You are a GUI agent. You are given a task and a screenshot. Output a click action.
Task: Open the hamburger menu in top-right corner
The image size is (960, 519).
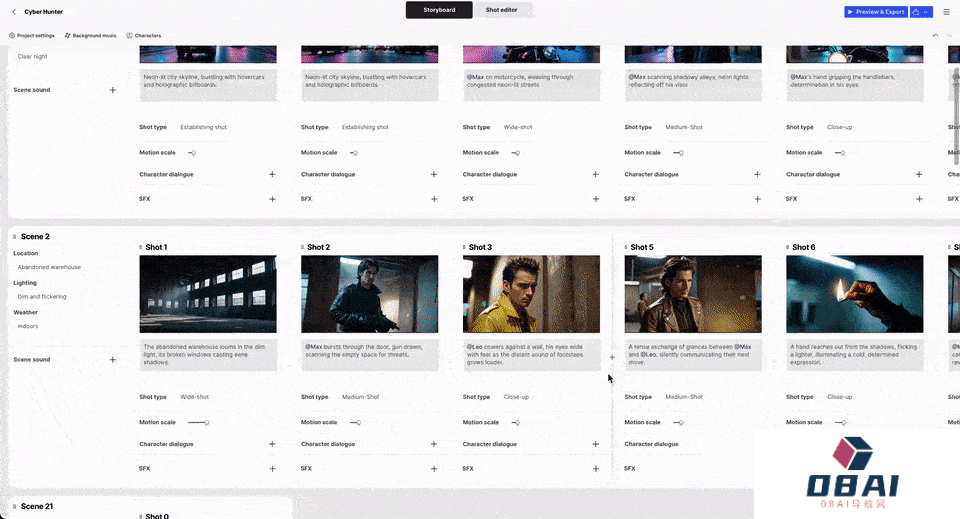(x=946, y=12)
